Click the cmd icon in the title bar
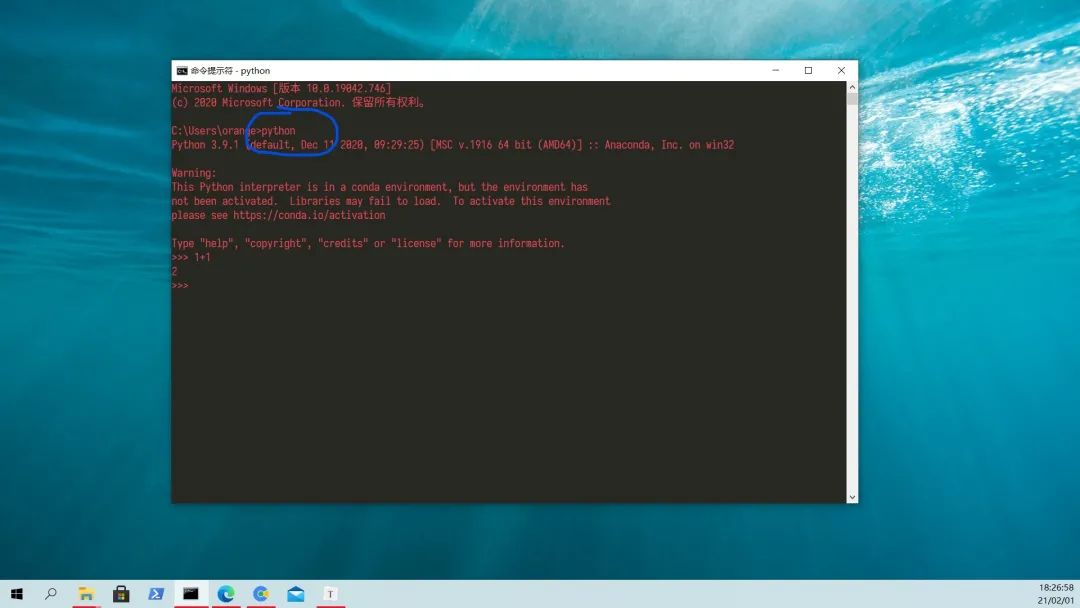Image resolution: width=1080 pixels, height=608 pixels. [182, 71]
